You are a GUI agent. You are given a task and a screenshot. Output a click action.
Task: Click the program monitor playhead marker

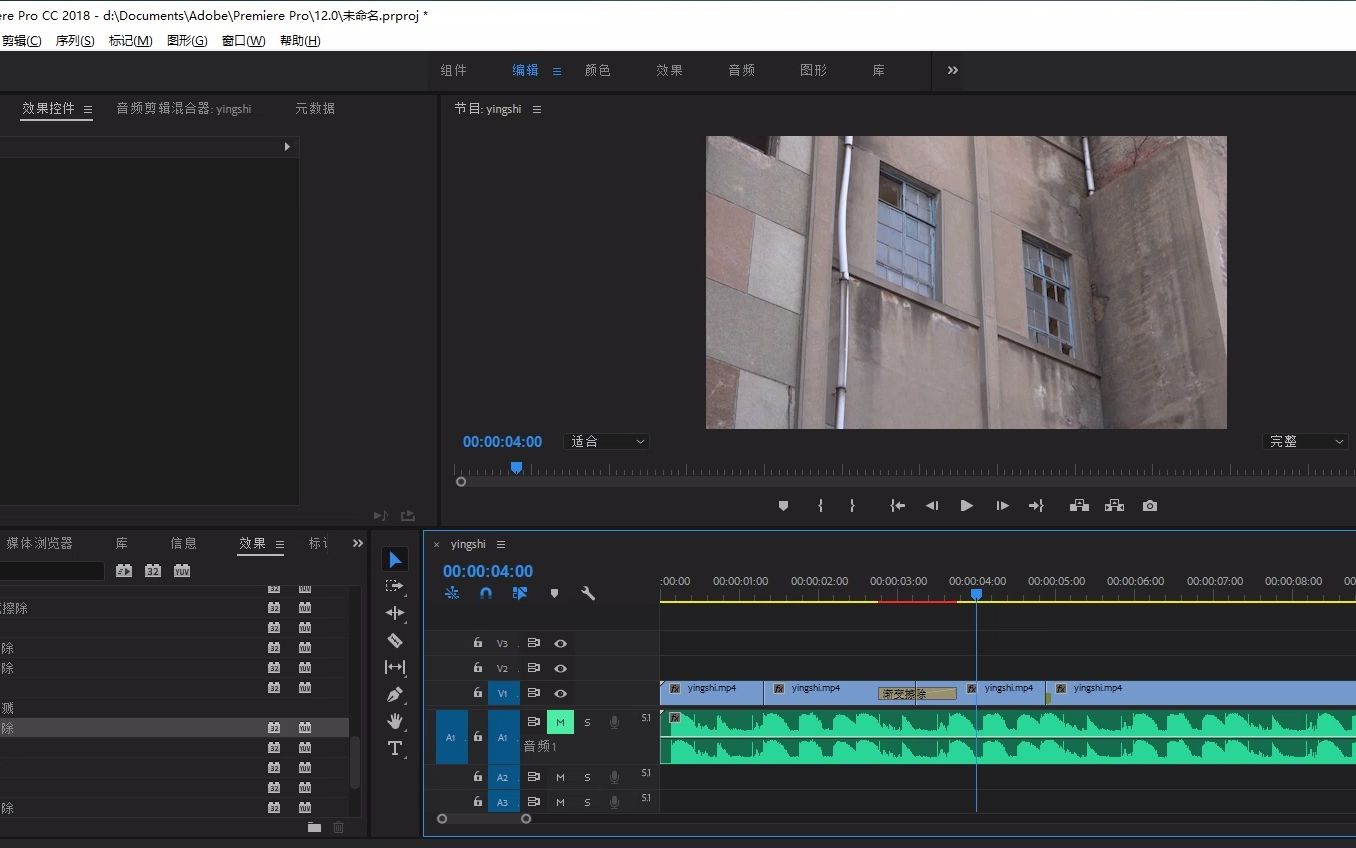pos(516,467)
